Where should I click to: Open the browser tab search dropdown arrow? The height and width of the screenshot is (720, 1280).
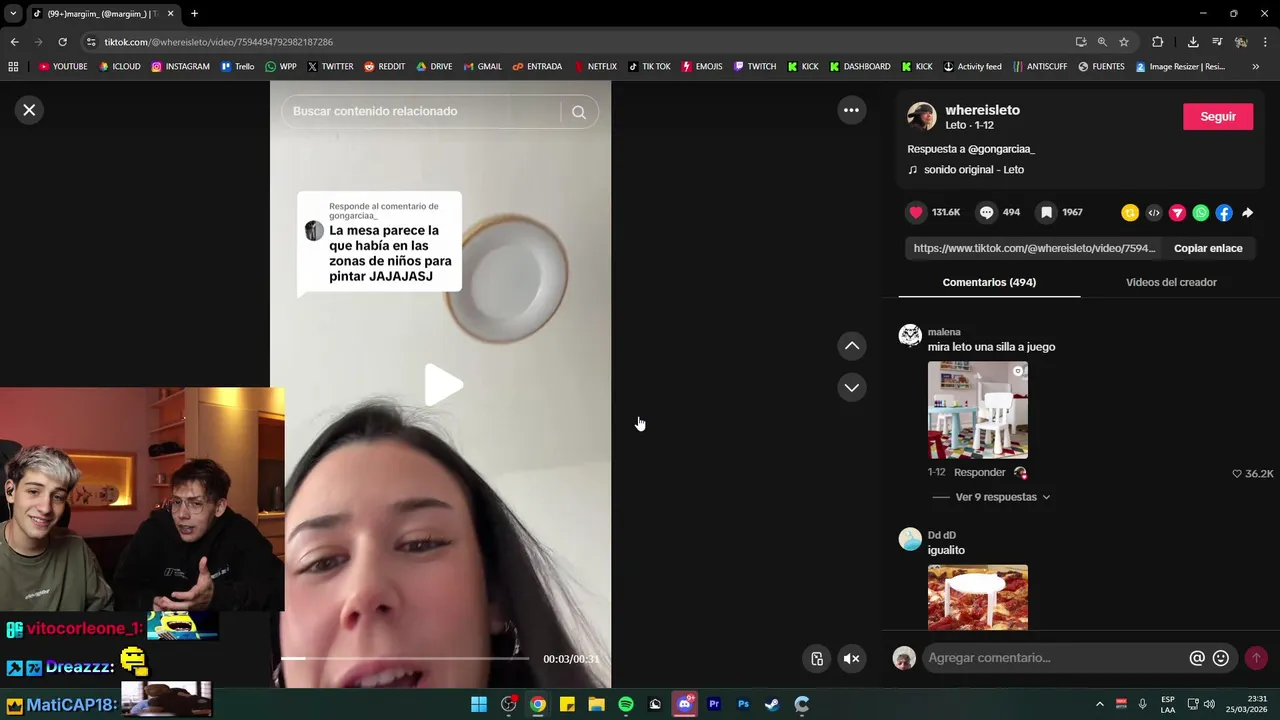(13, 14)
